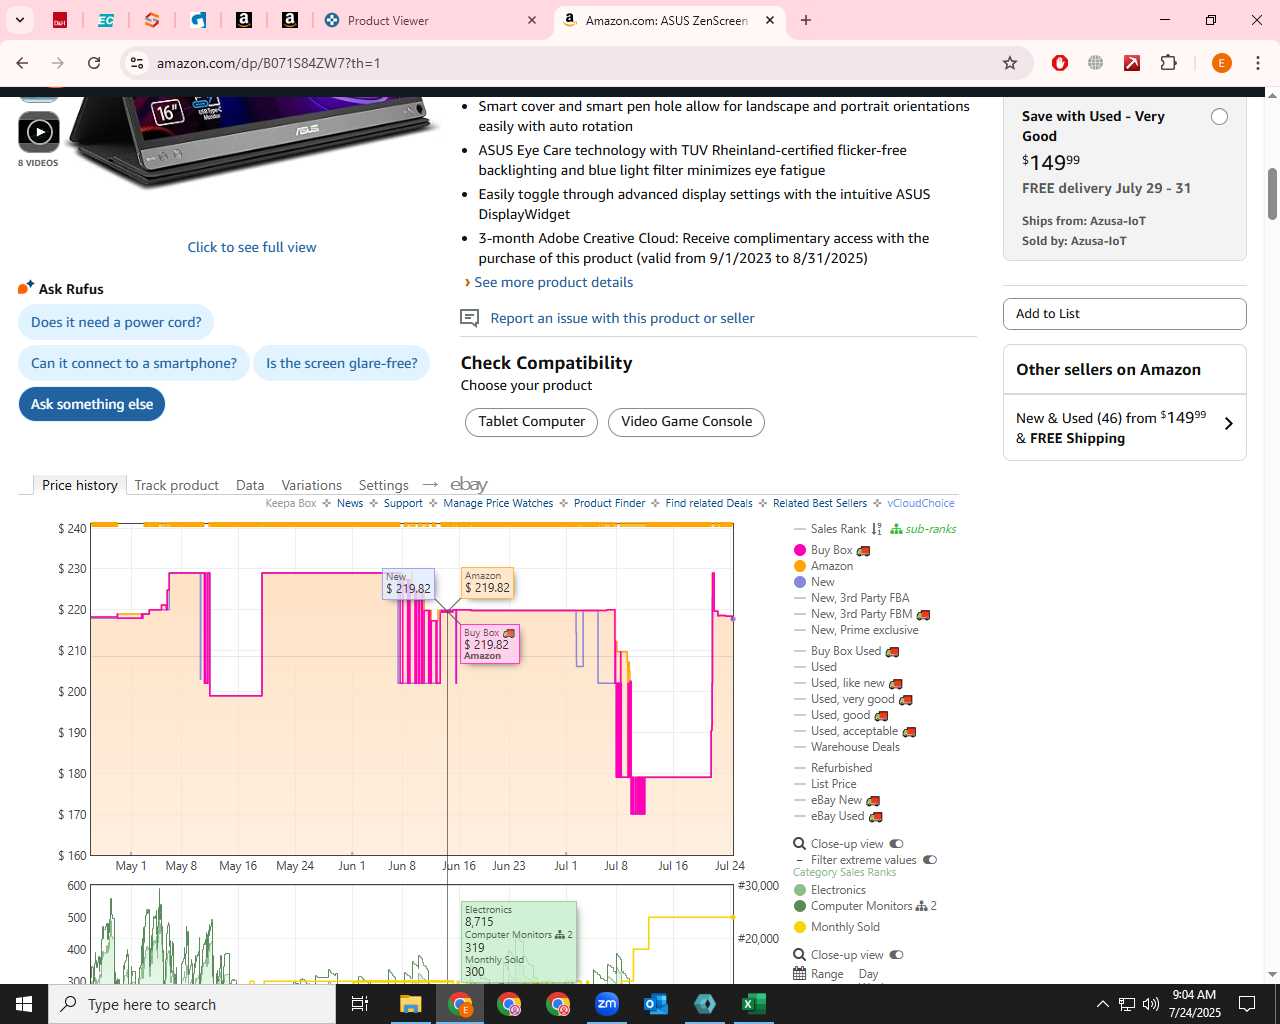Open the orange S pinned tab
1280x1024 pixels.
[x=152, y=20]
